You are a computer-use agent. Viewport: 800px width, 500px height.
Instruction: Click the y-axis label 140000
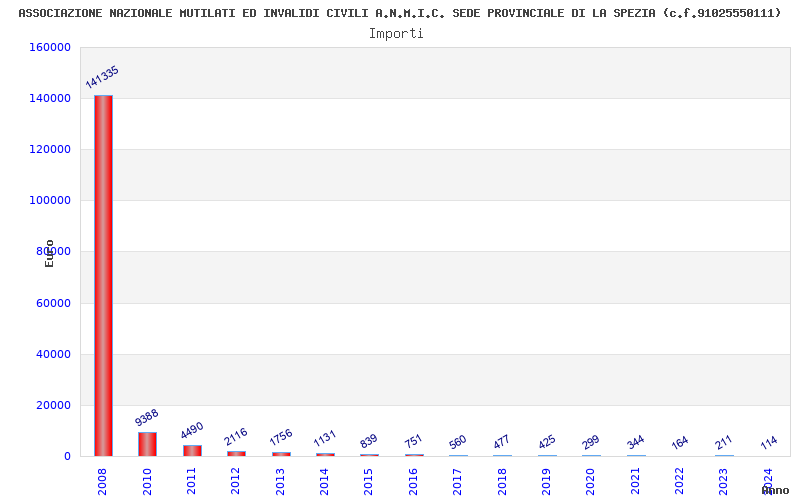click(x=50, y=98)
